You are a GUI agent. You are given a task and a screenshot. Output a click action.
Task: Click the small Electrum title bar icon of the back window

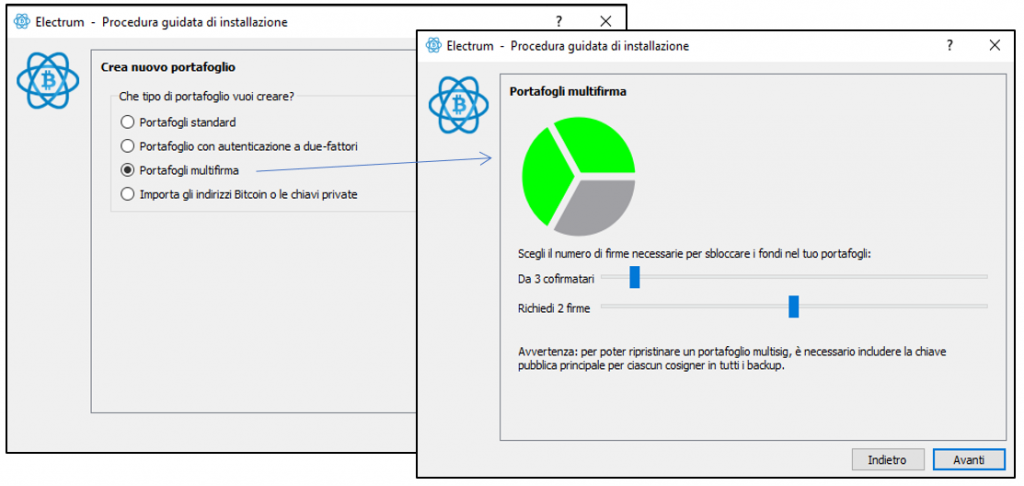pyautogui.click(x=22, y=22)
